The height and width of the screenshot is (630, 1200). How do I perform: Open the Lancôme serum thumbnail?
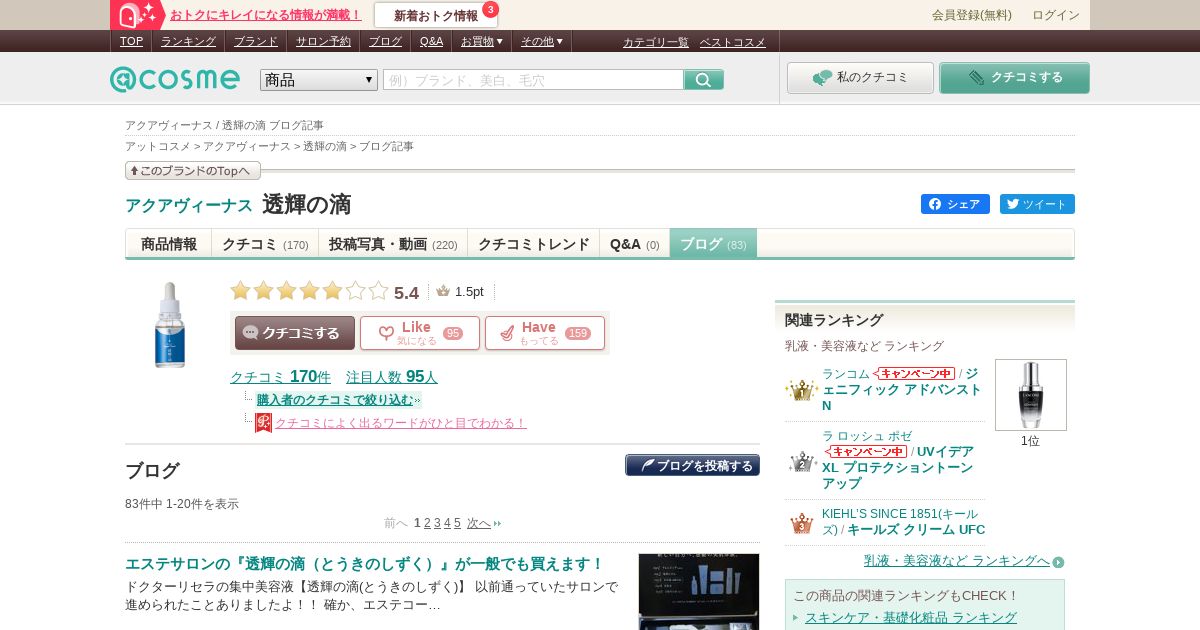1030,395
